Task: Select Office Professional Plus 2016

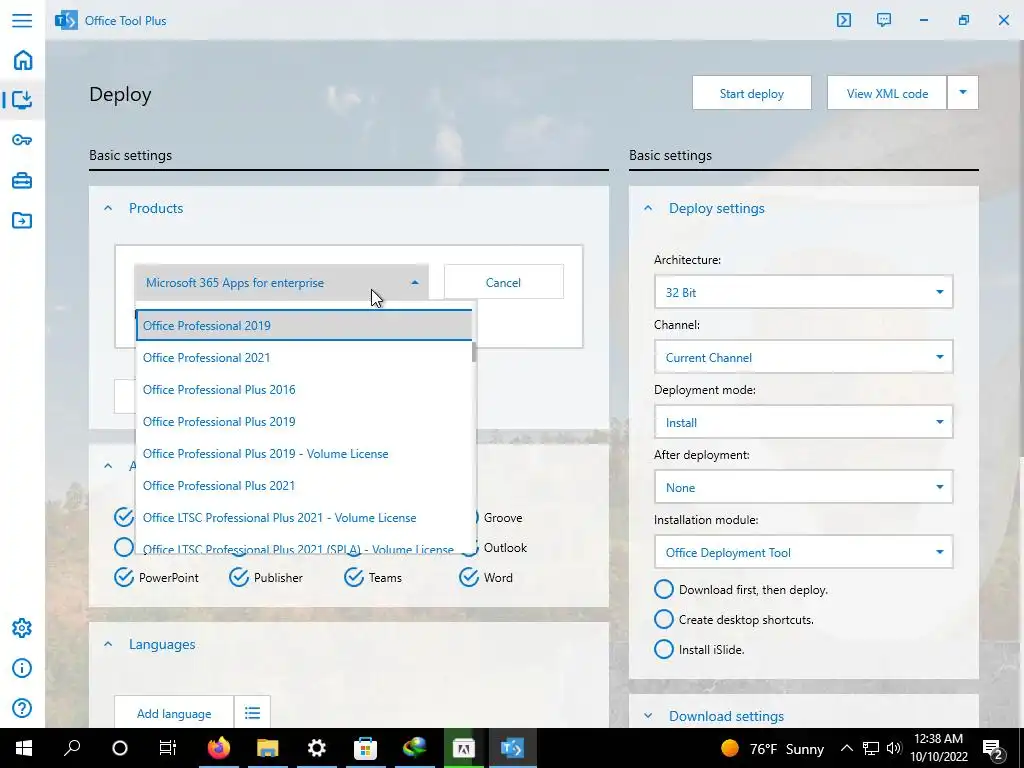Action: [304, 389]
